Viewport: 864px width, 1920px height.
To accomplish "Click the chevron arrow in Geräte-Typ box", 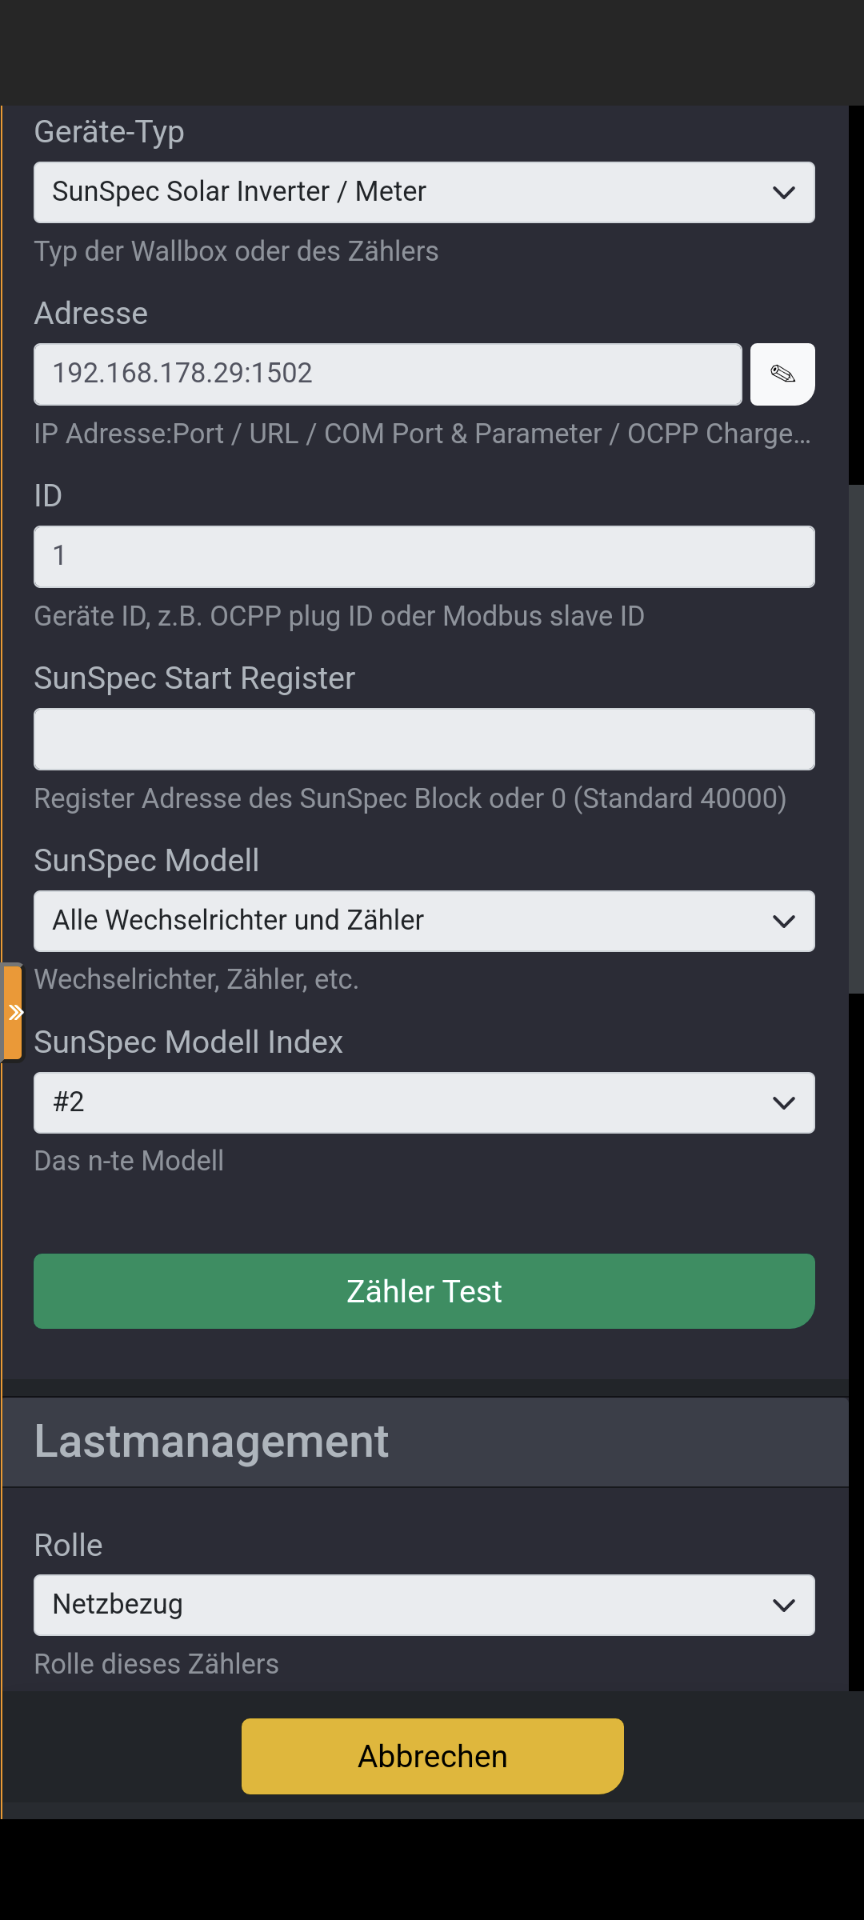I will pyautogui.click(x=784, y=192).
